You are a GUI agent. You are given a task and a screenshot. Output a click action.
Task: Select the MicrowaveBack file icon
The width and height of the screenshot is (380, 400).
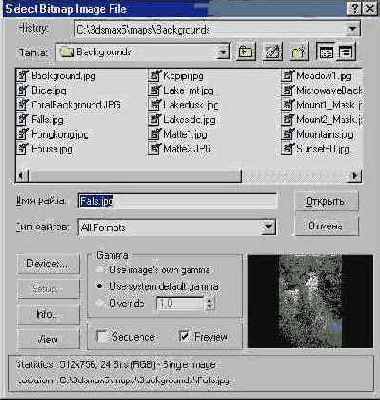pyautogui.click(x=288, y=90)
